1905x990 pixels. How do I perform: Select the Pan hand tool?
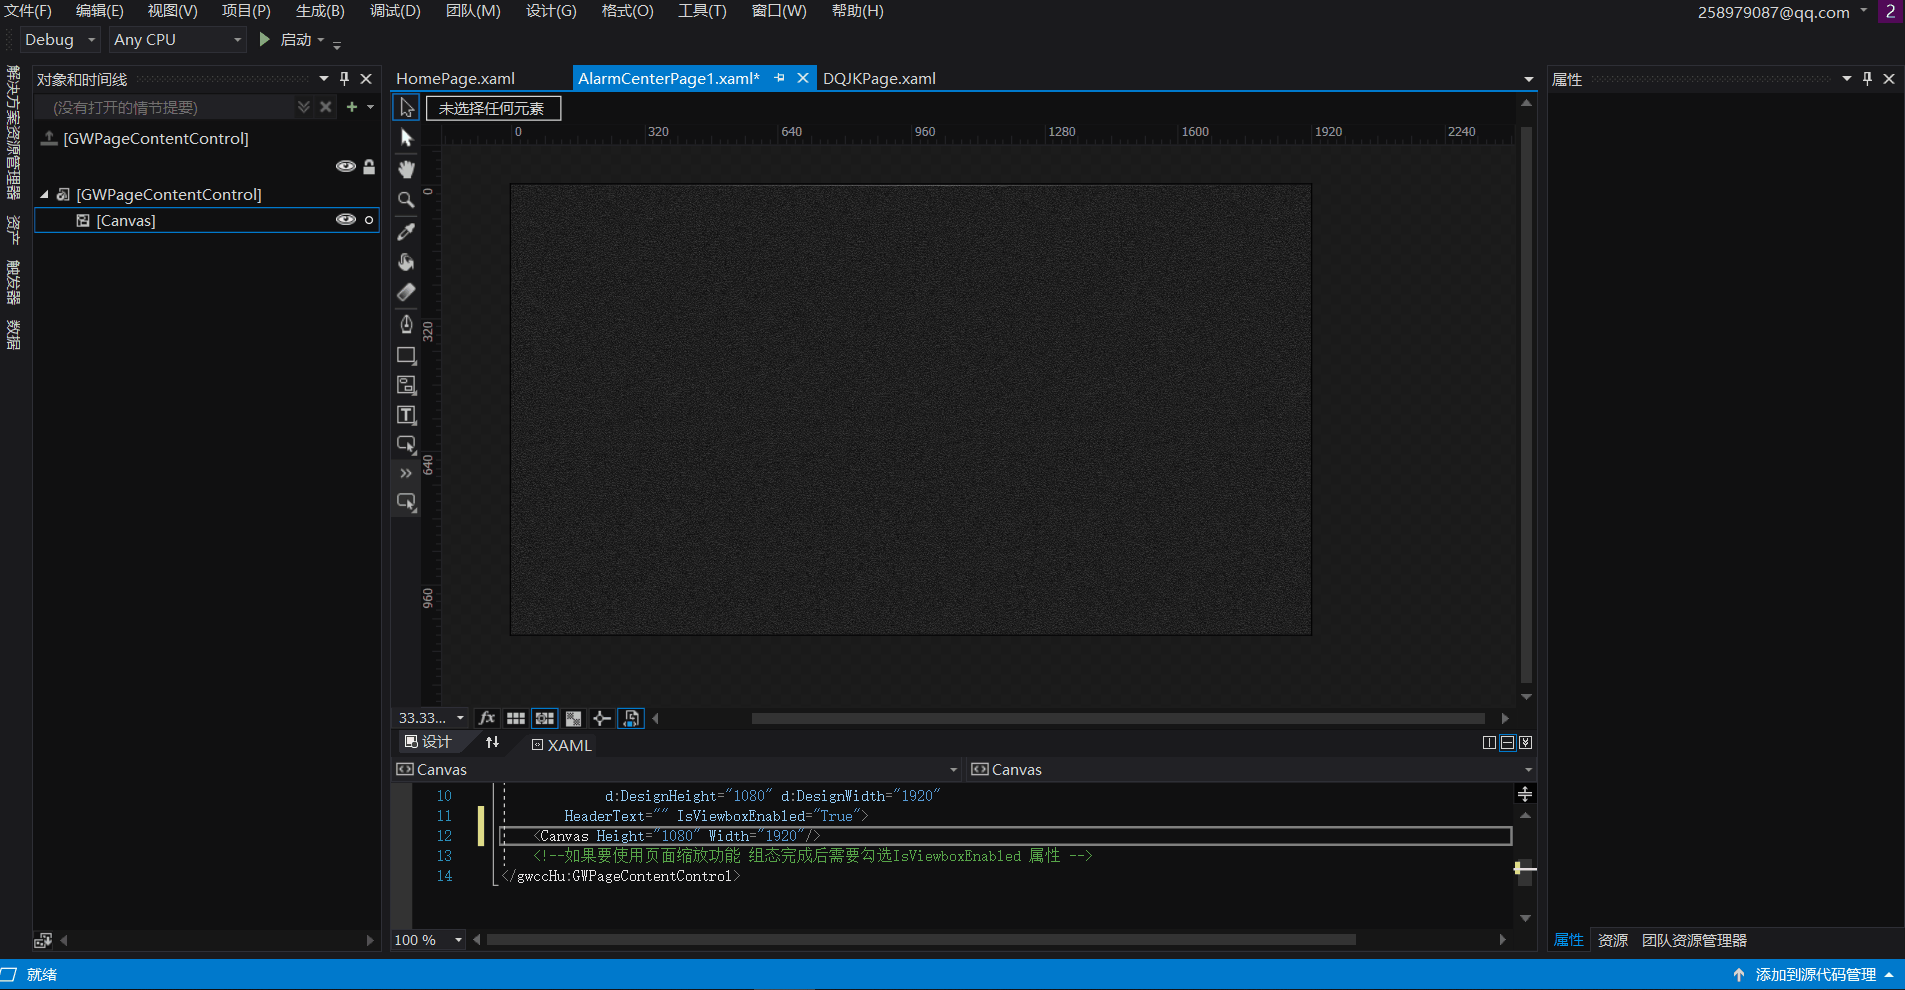[406, 169]
